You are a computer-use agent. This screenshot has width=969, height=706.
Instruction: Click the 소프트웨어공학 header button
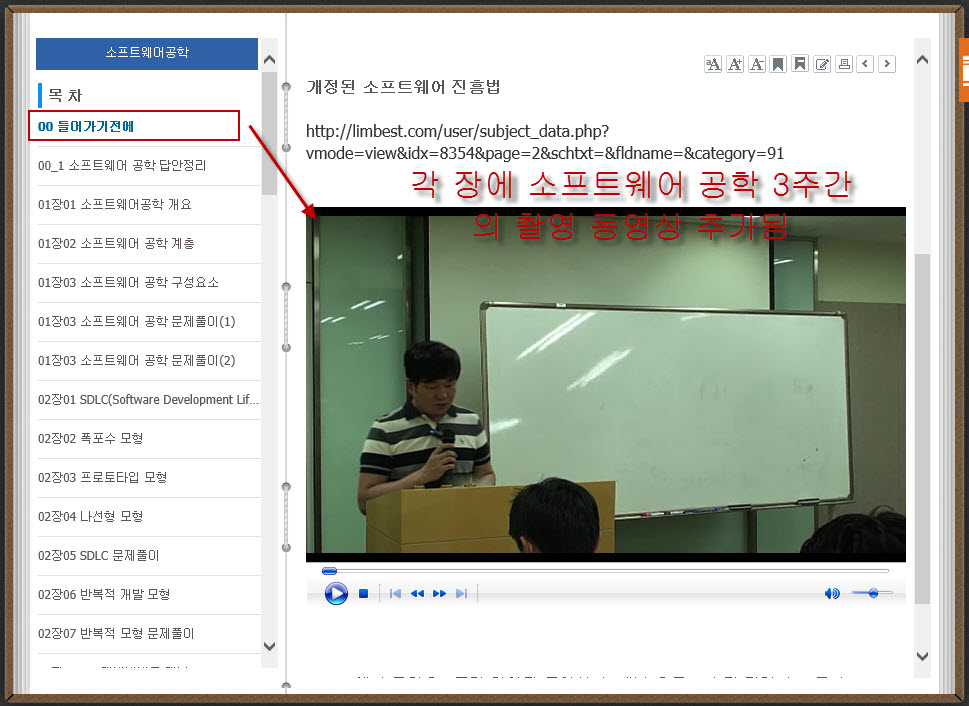[x=147, y=53]
